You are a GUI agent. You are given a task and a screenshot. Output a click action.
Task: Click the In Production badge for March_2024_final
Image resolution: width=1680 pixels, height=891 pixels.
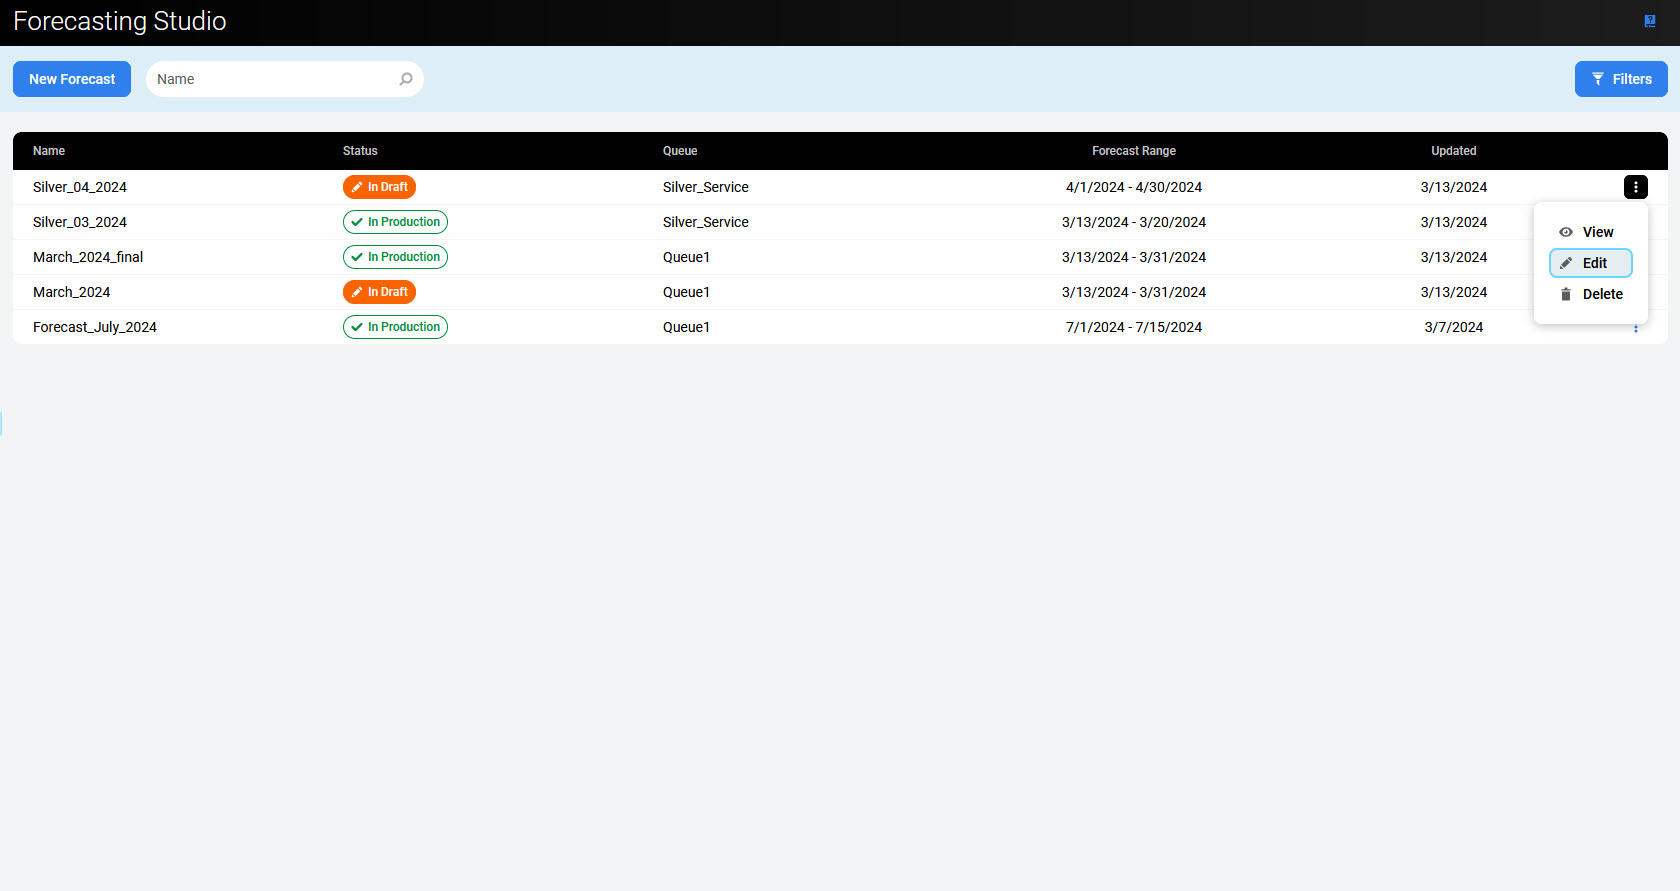tap(395, 257)
